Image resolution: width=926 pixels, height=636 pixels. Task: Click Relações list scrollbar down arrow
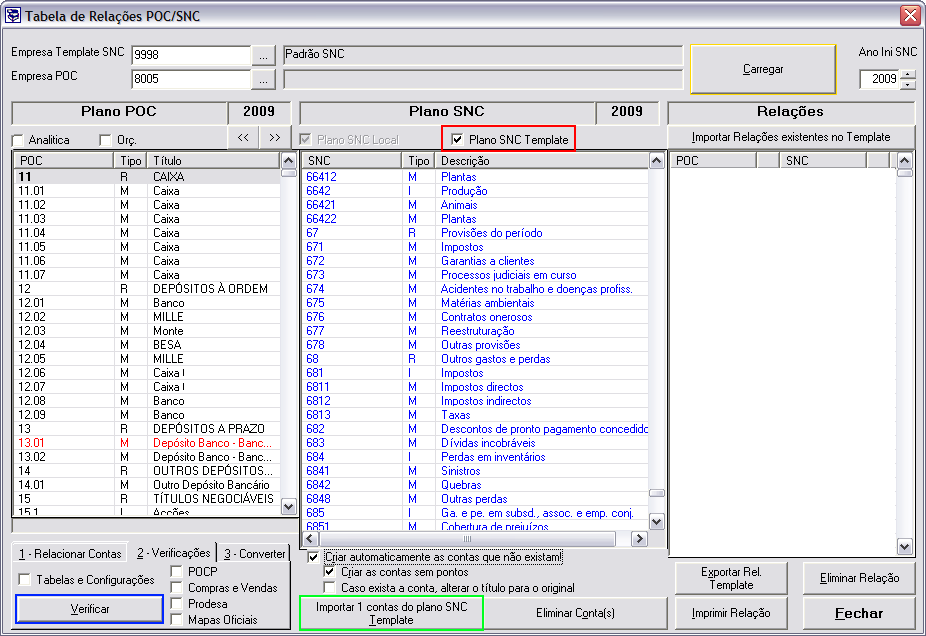pyautogui.click(x=905, y=547)
